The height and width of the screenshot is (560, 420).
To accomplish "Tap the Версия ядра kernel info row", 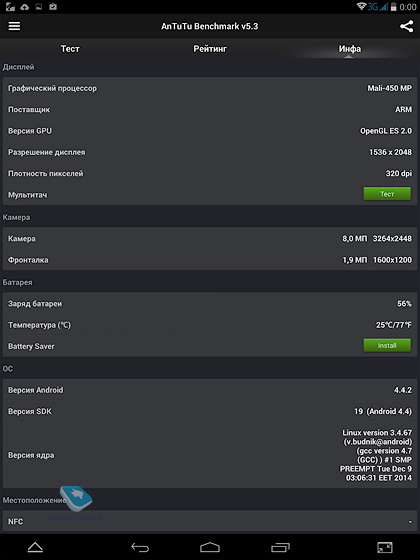I will click(210, 455).
